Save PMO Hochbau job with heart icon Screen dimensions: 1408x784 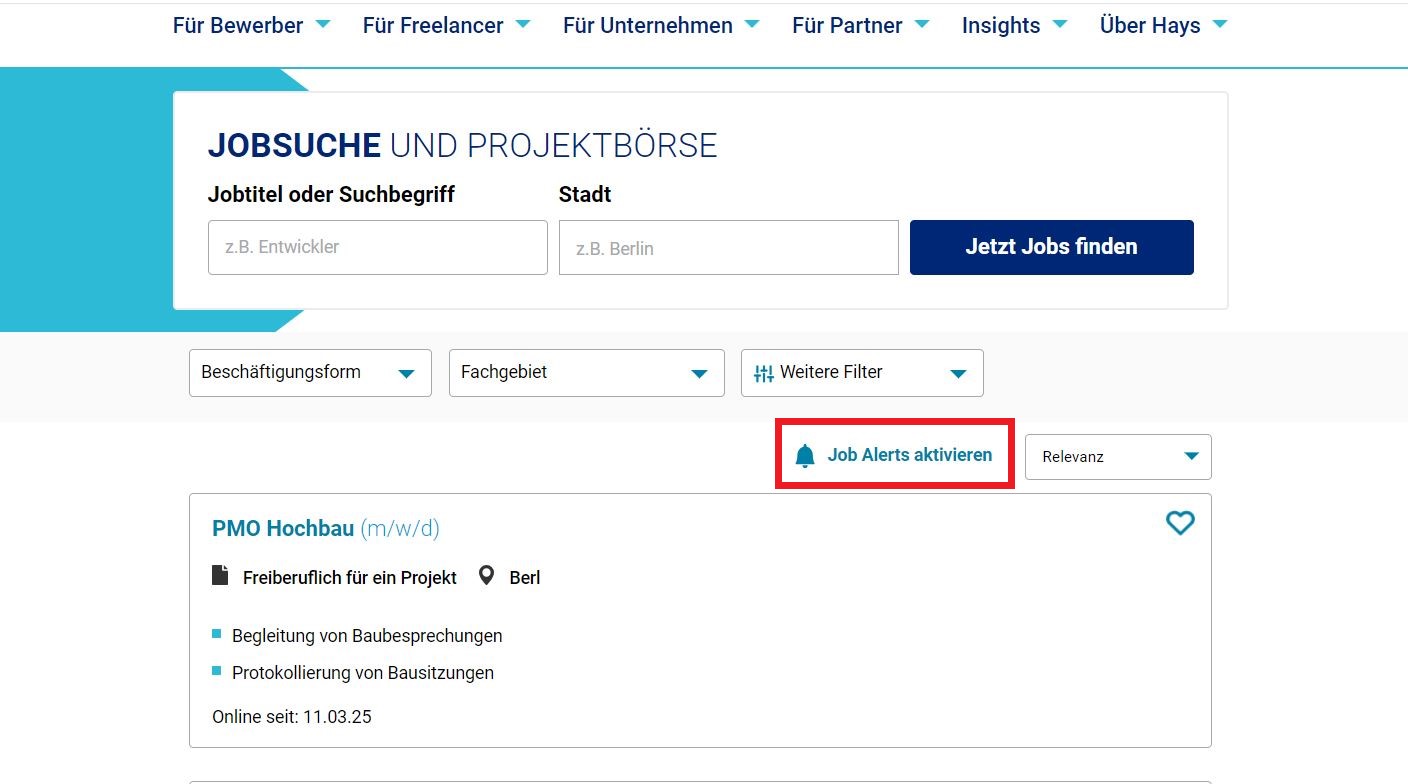pos(1181,523)
